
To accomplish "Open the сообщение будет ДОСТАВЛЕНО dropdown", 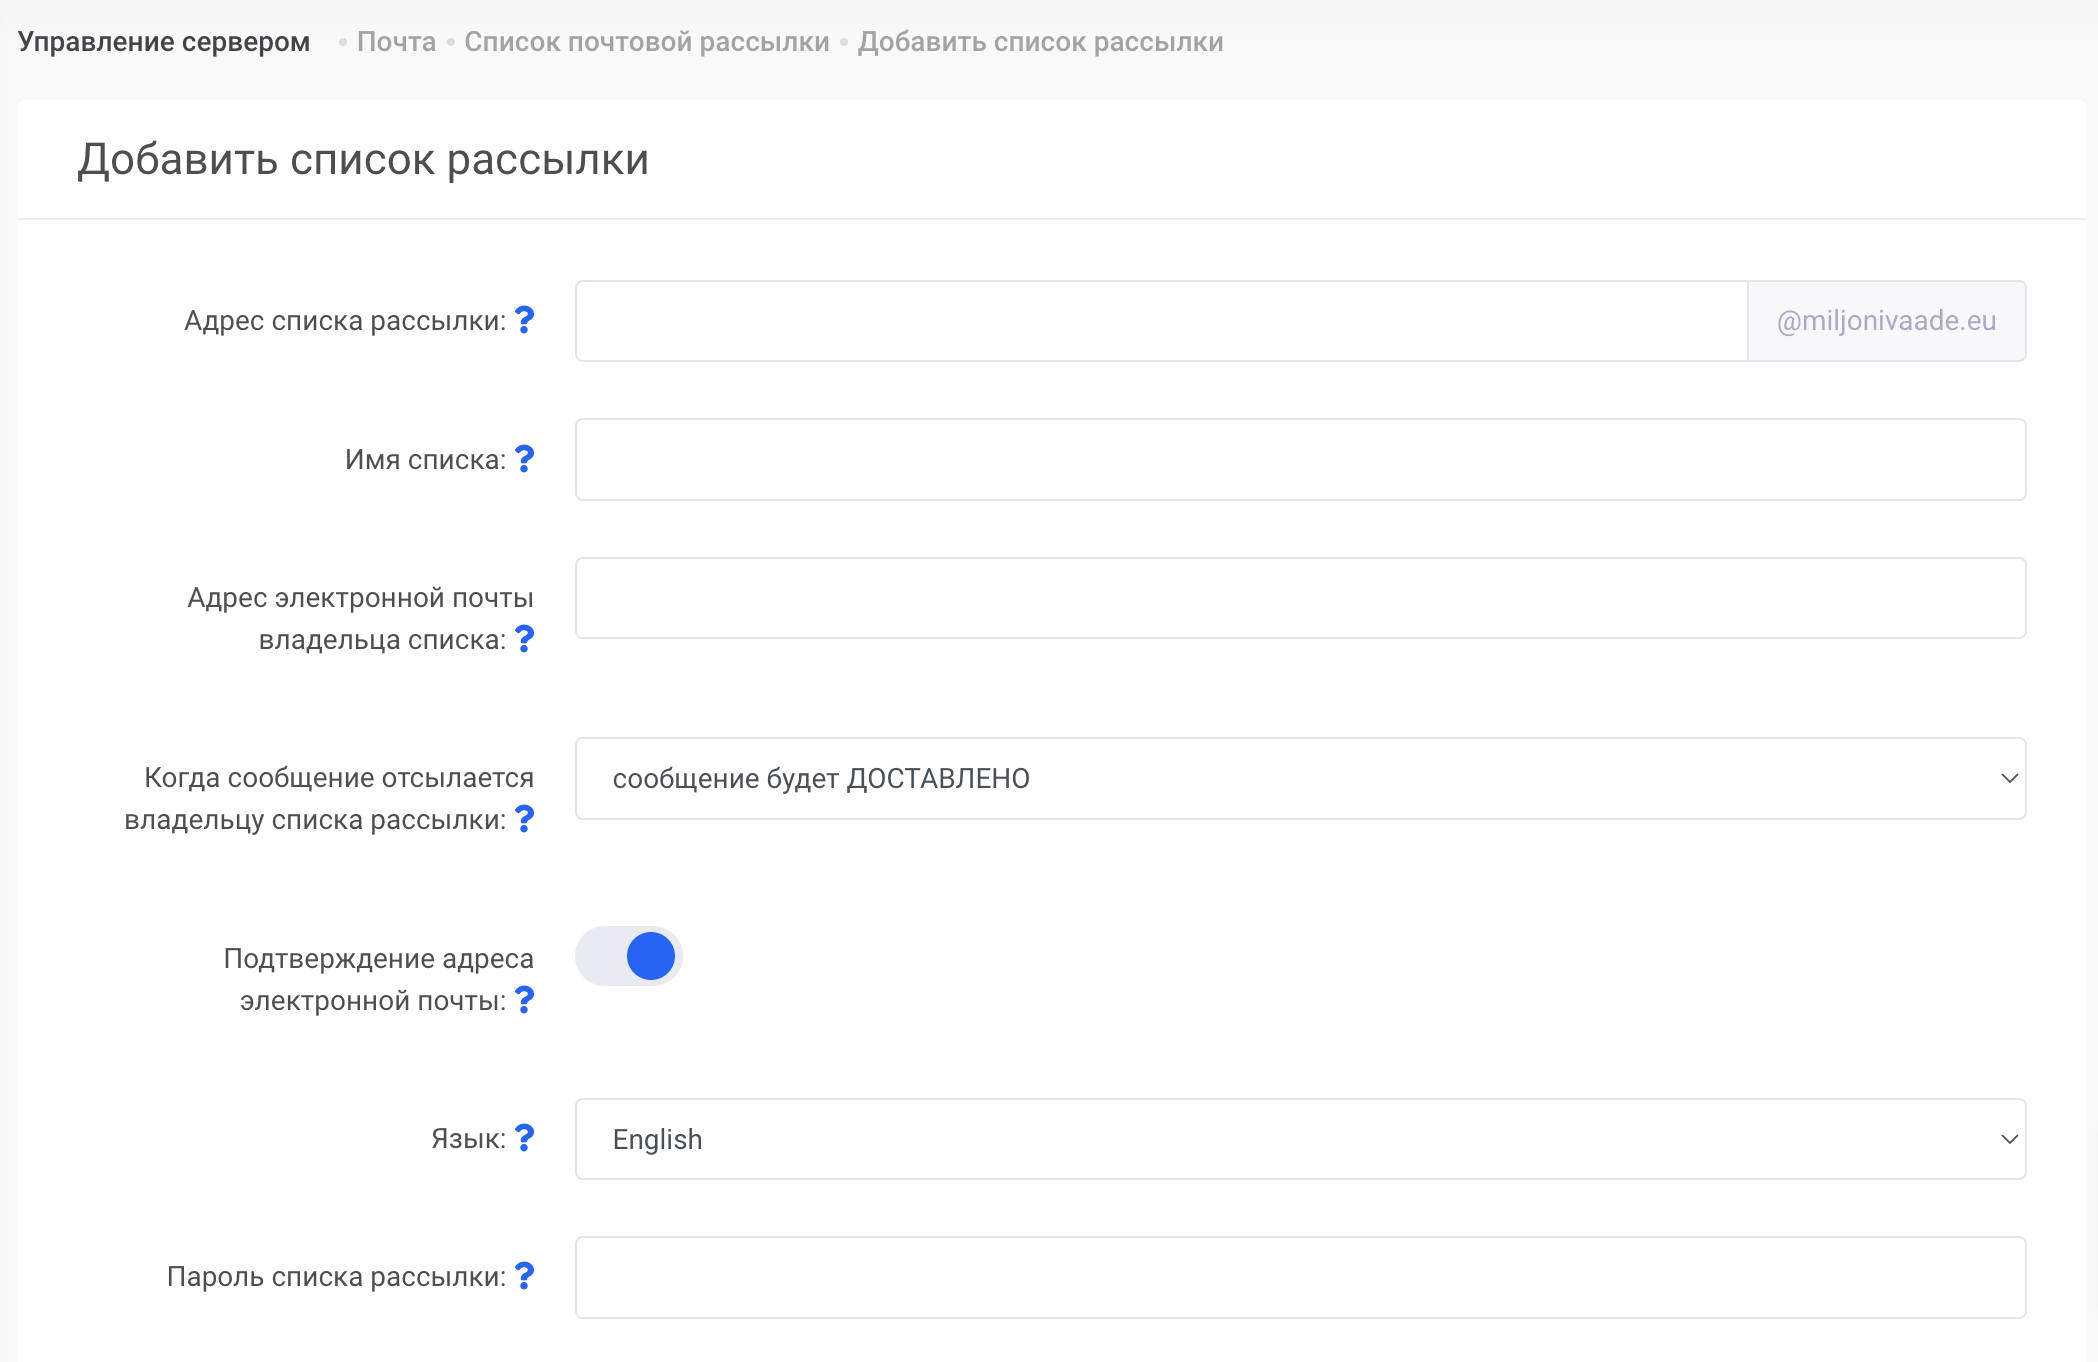I will pos(1300,778).
